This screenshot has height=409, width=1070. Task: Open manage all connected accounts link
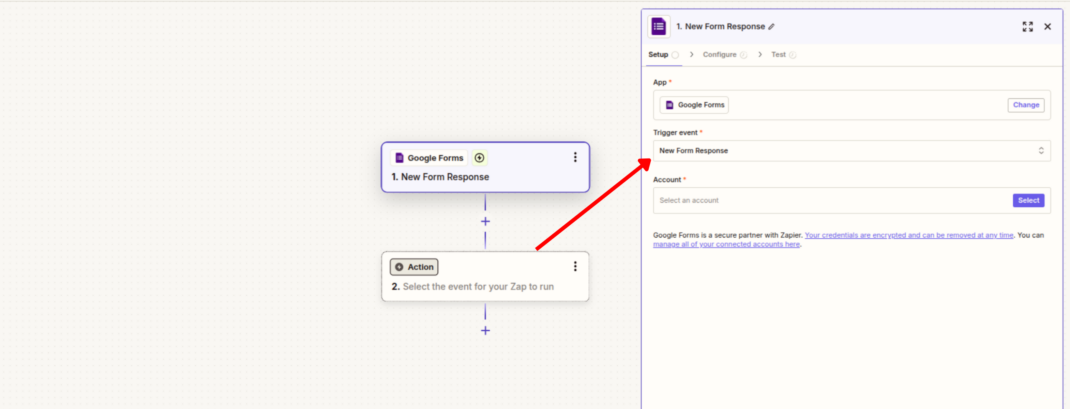(726, 244)
